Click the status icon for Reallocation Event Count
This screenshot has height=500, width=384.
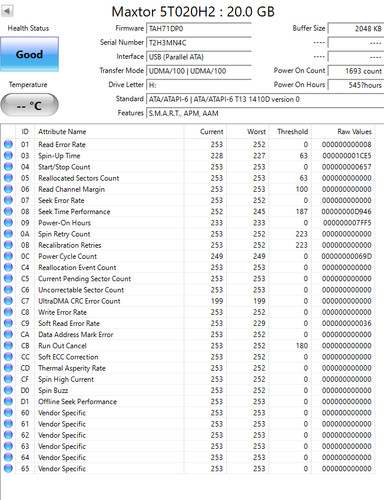(x=8, y=267)
